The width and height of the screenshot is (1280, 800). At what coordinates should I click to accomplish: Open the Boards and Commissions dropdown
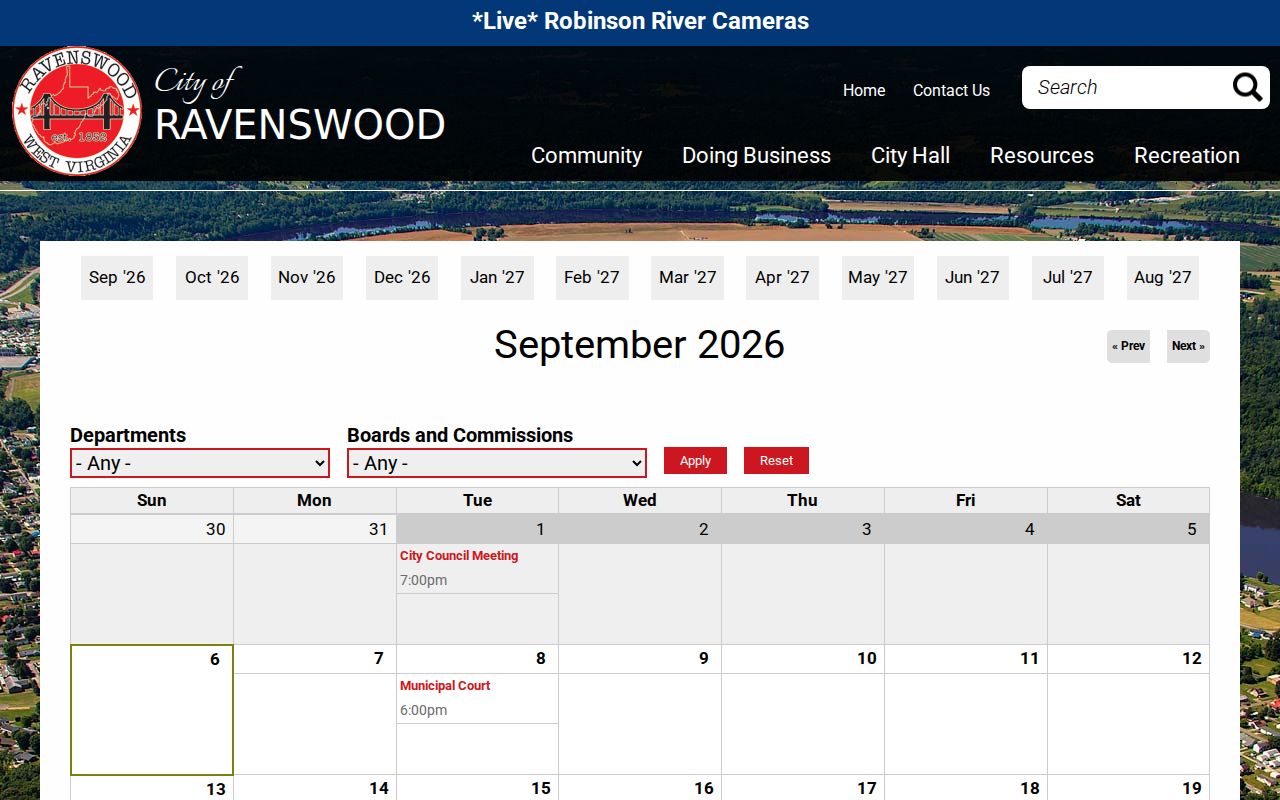(x=497, y=463)
